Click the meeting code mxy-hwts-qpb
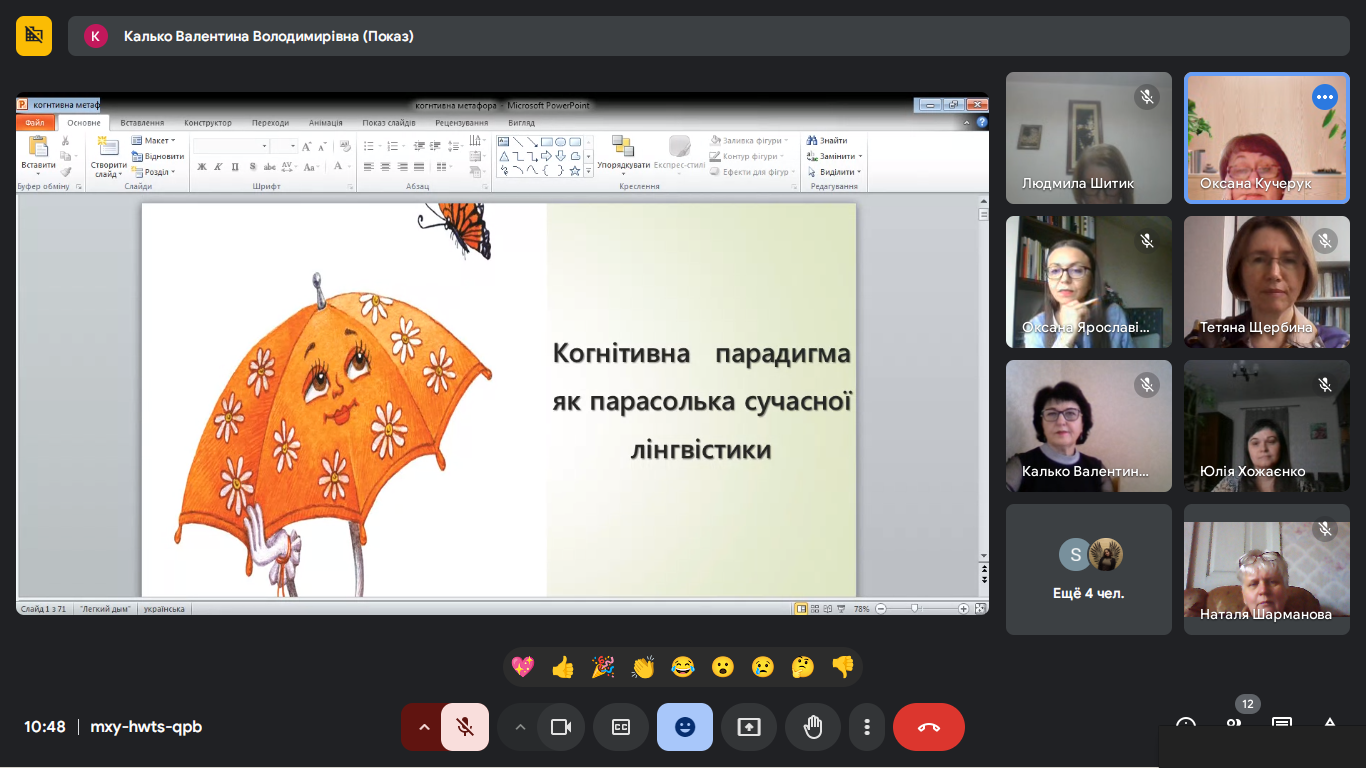 (146, 727)
